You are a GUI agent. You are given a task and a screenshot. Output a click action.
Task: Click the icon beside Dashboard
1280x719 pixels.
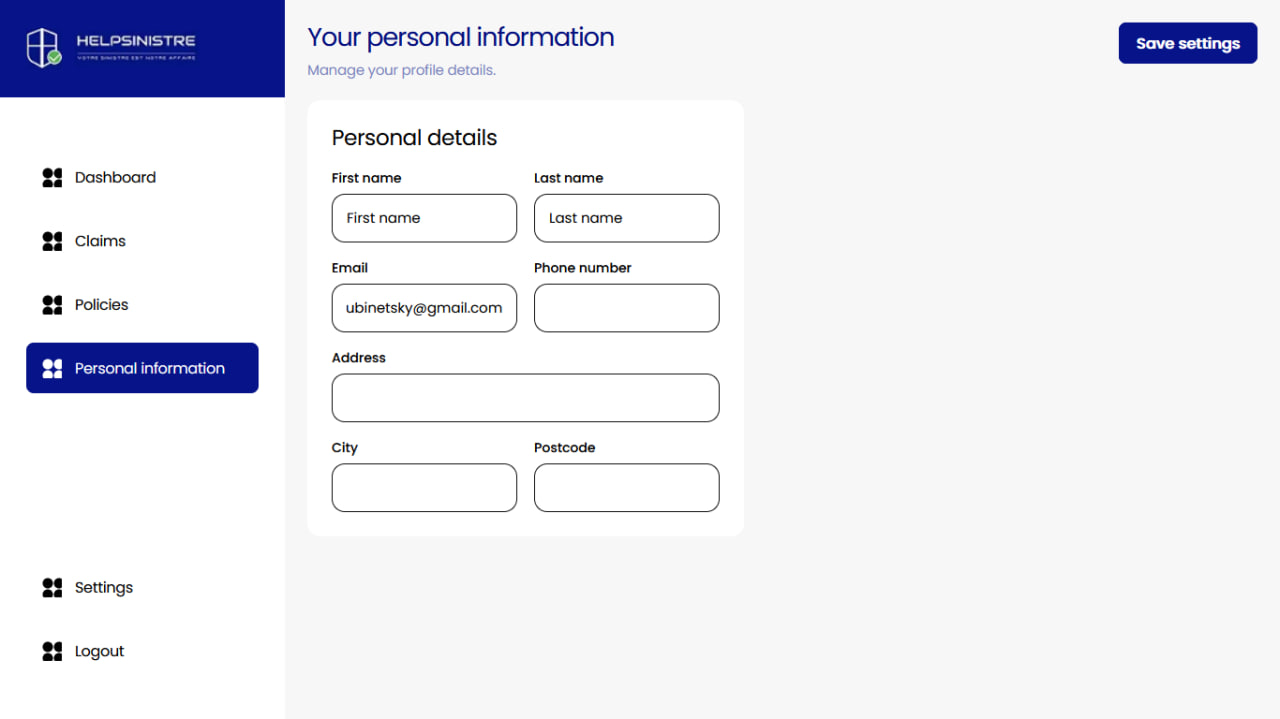pos(52,178)
